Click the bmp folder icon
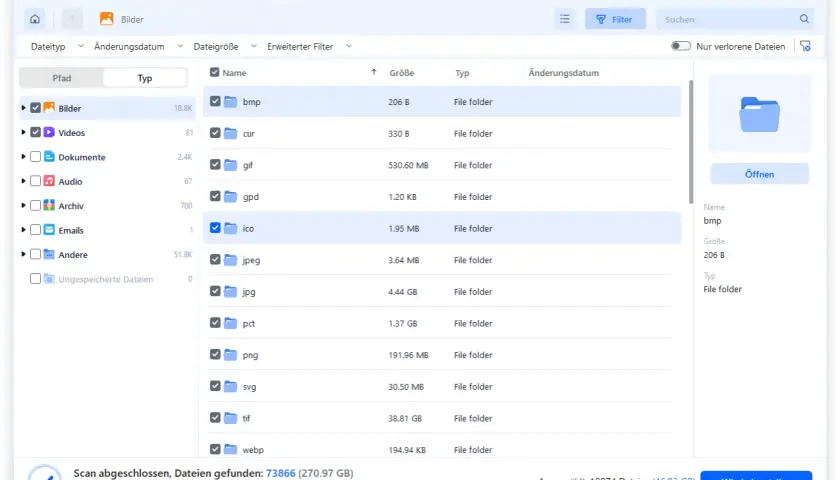Screen dimensions: 840x480 point(230,101)
